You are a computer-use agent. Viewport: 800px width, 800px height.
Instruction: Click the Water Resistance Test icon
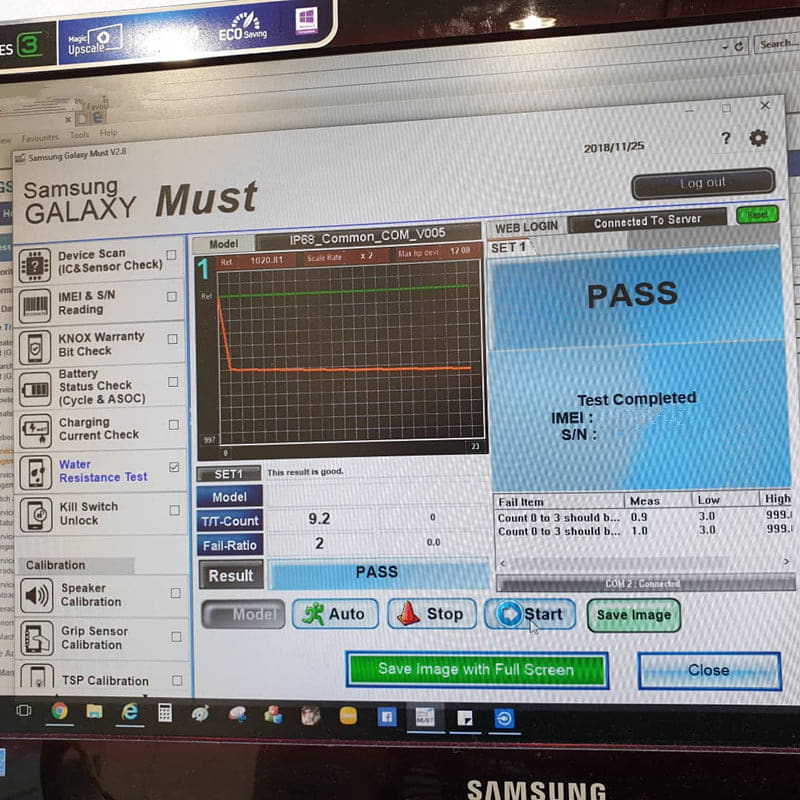(x=36, y=473)
